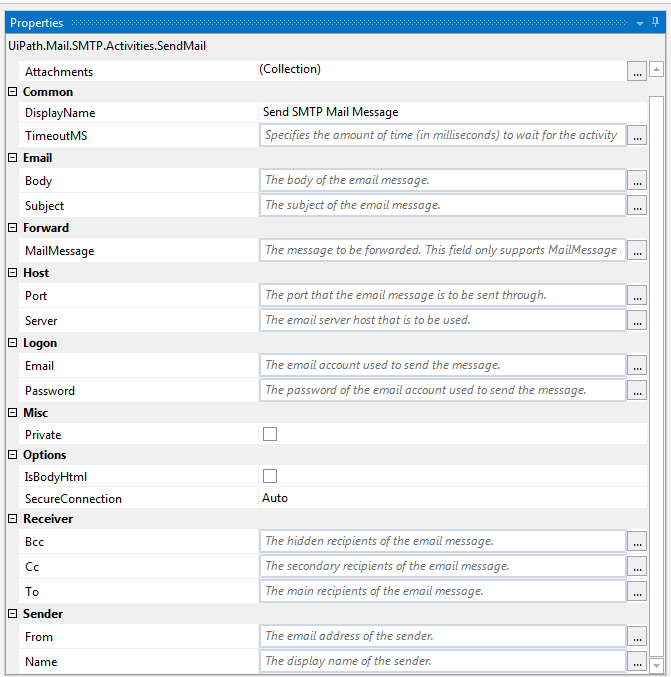This screenshot has width=671, height=677.
Task: Click the From input field
Action: (x=443, y=636)
